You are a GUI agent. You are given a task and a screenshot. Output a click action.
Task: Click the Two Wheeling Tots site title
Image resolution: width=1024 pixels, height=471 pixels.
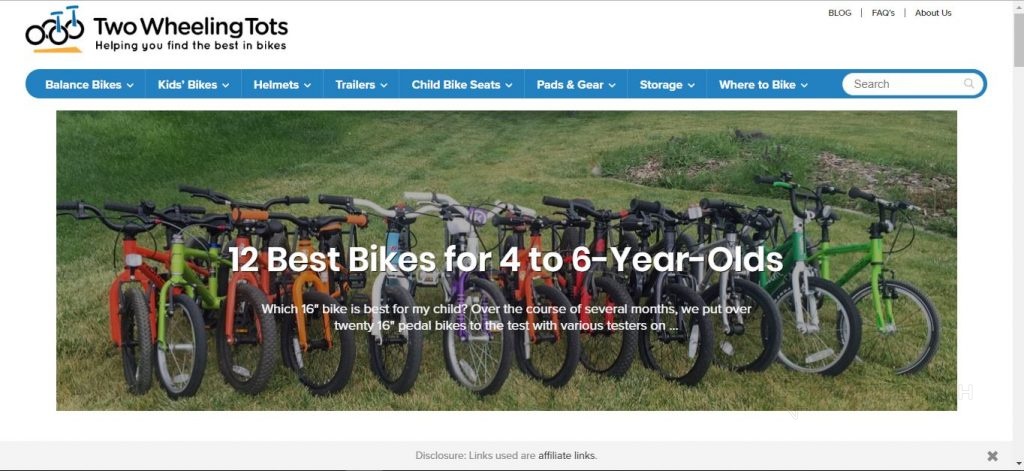point(191,26)
